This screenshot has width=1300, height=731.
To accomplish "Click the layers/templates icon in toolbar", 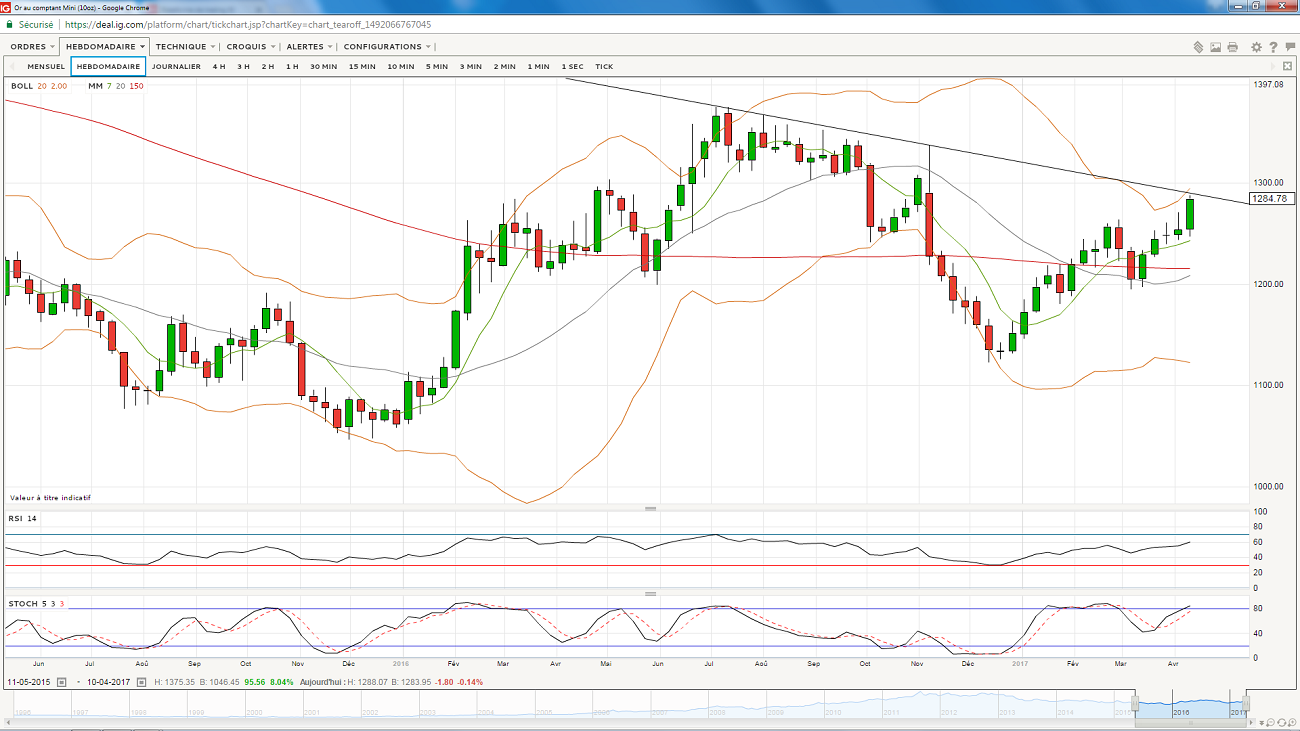I will coord(1198,47).
